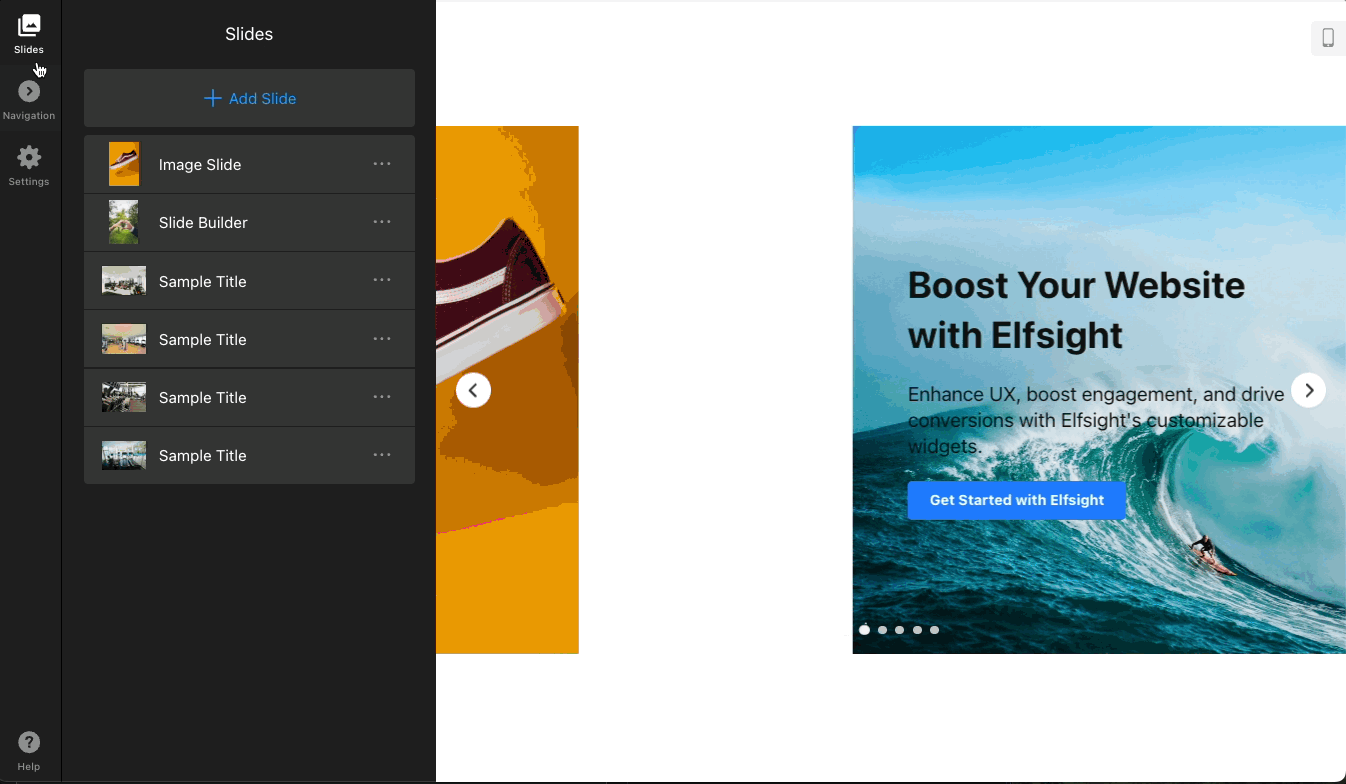The height and width of the screenshot is (784, 1346).
Task: Click the Add Slide button
Action: (x=249, y=98)
